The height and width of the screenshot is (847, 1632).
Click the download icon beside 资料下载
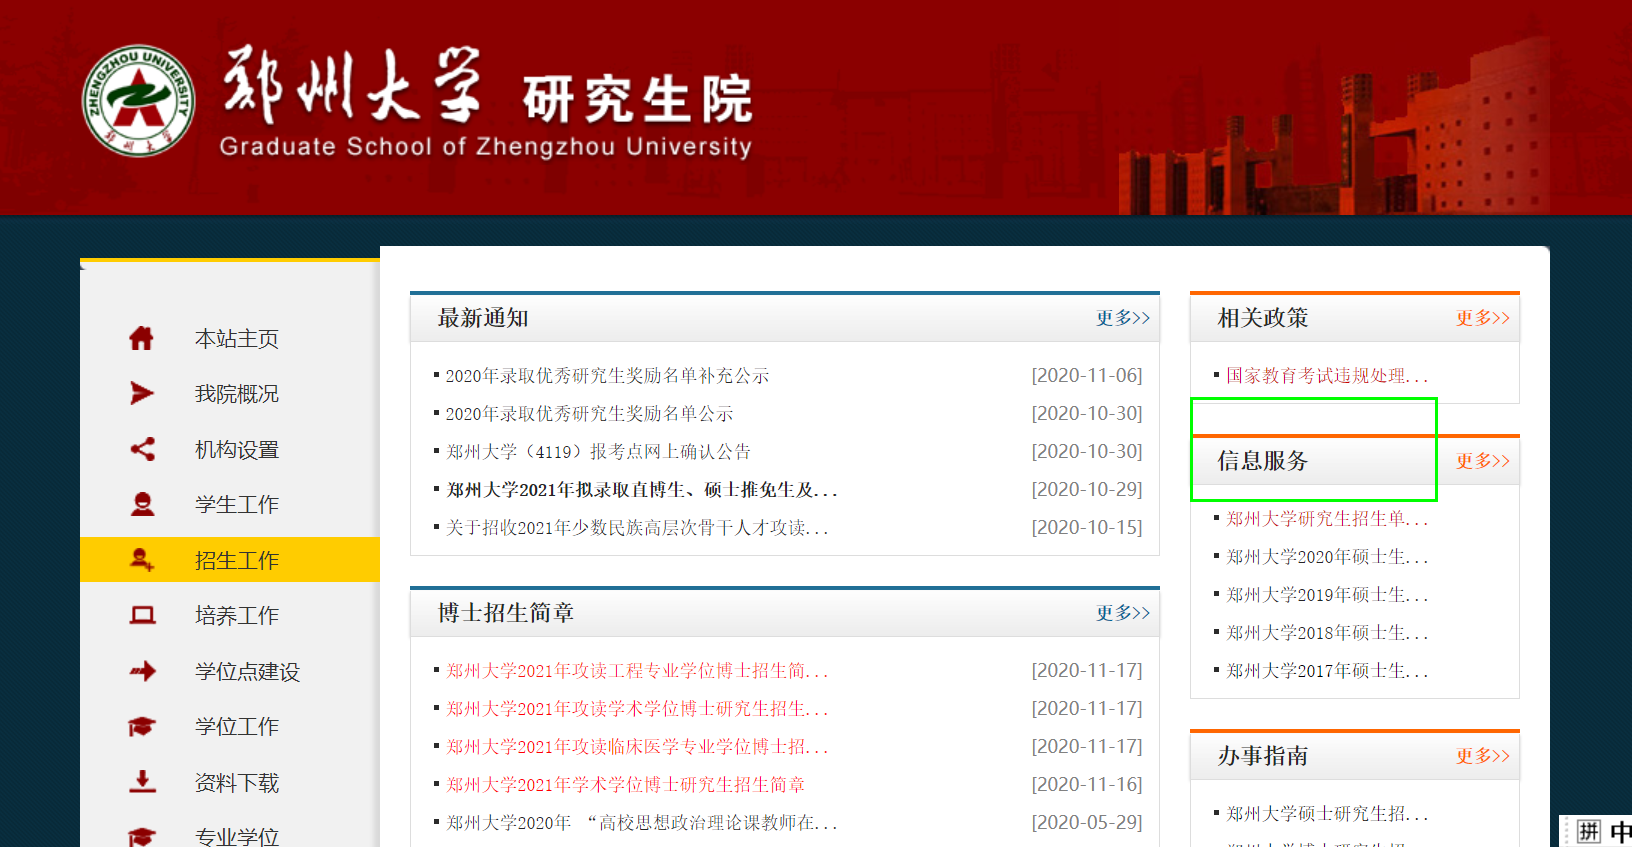click(142, 781)
